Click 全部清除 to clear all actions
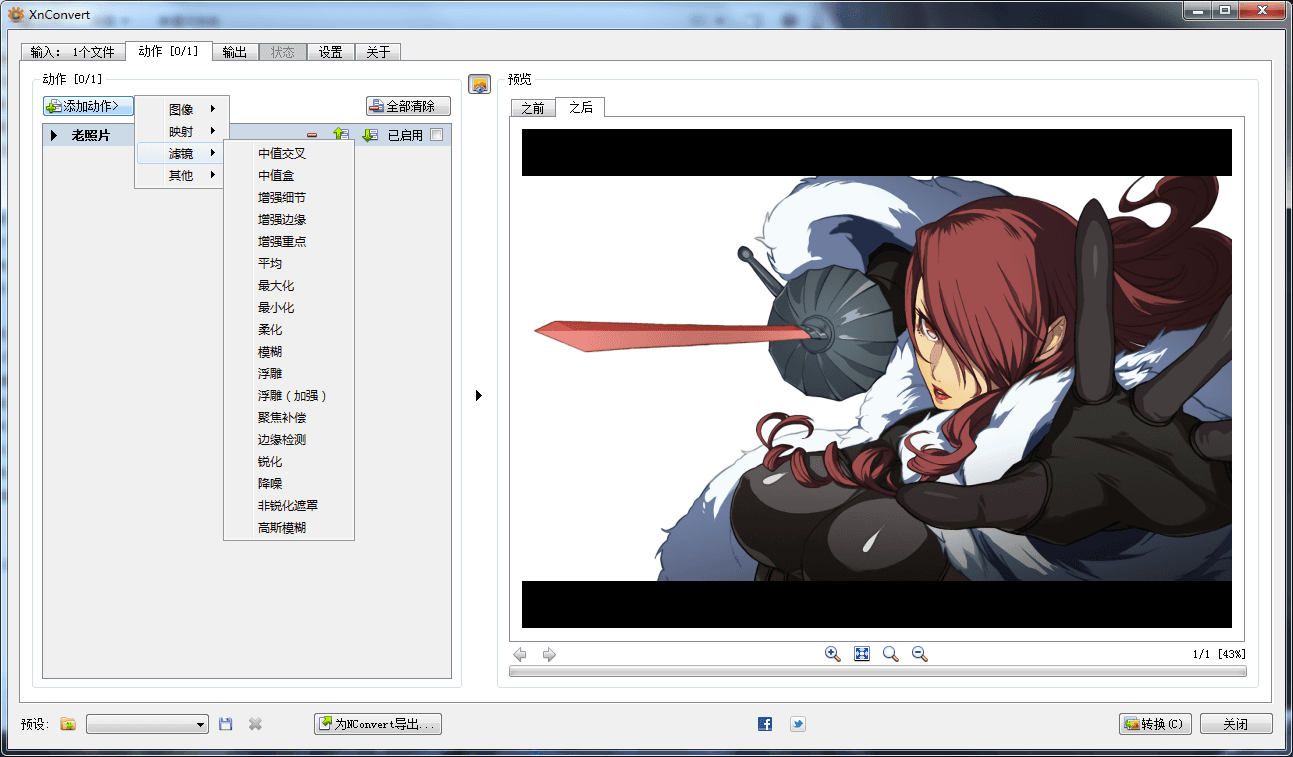Screen dimensions: 1293x757 tap(408, 106)
